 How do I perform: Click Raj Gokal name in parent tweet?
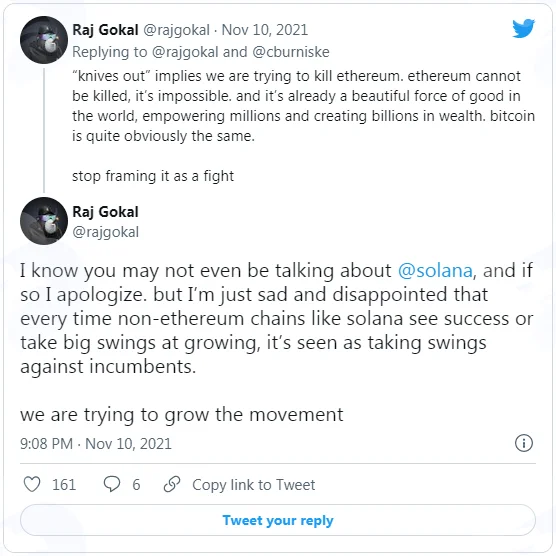pyautogui.click(x=105, y=30)
